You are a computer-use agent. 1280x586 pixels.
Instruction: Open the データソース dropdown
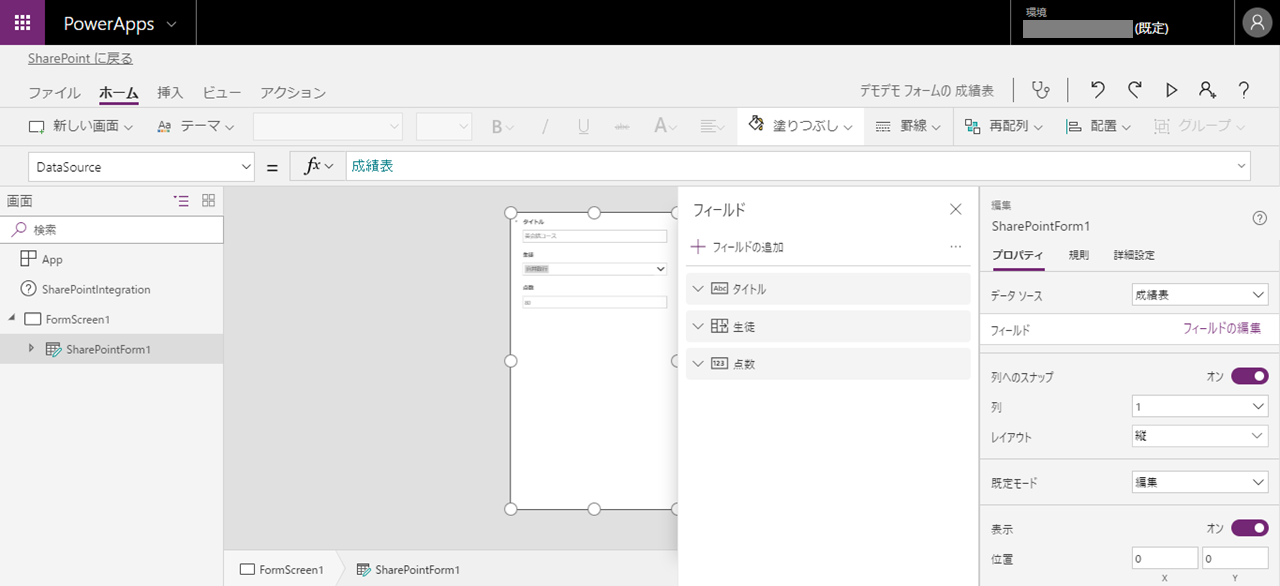pos(1198,293)
